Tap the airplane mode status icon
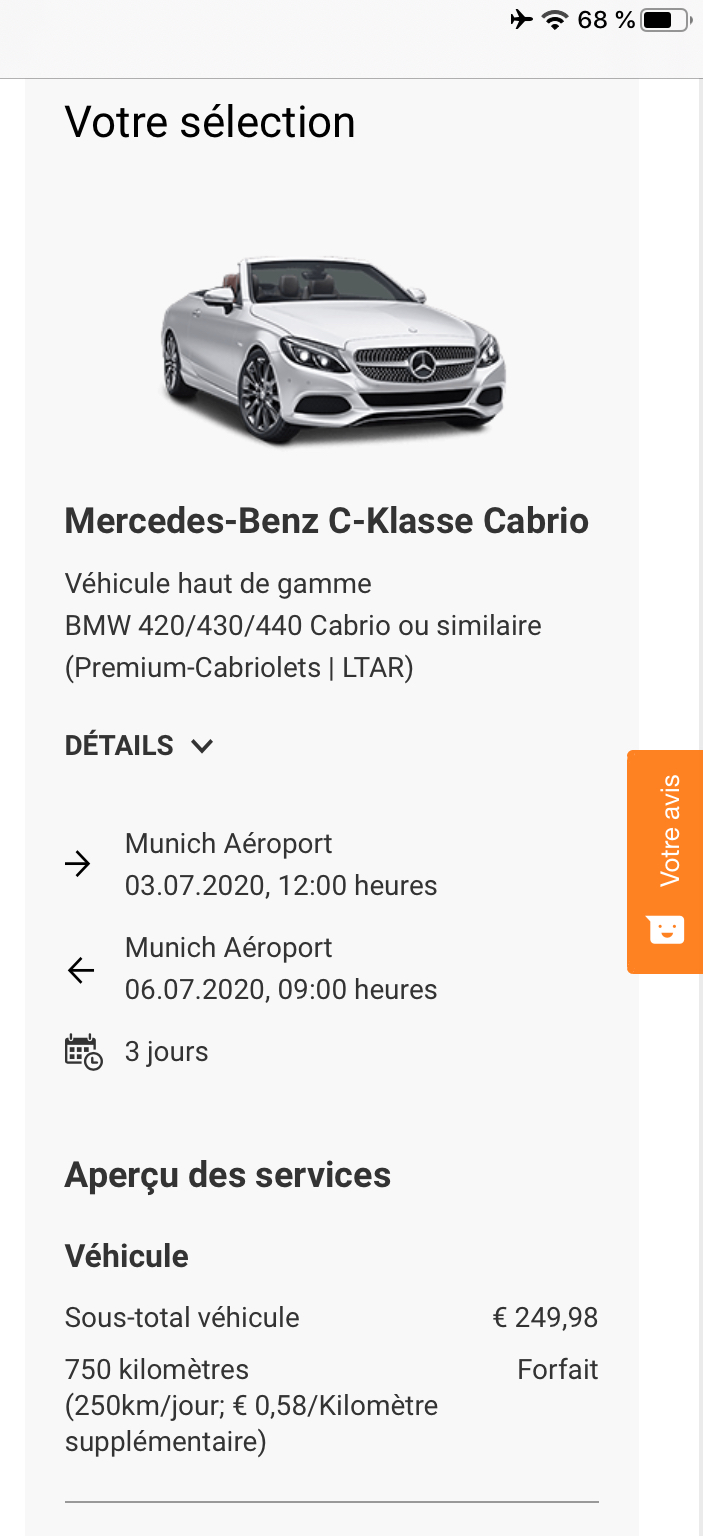This screenshot has height=1536, width=703. coord(521,19)
